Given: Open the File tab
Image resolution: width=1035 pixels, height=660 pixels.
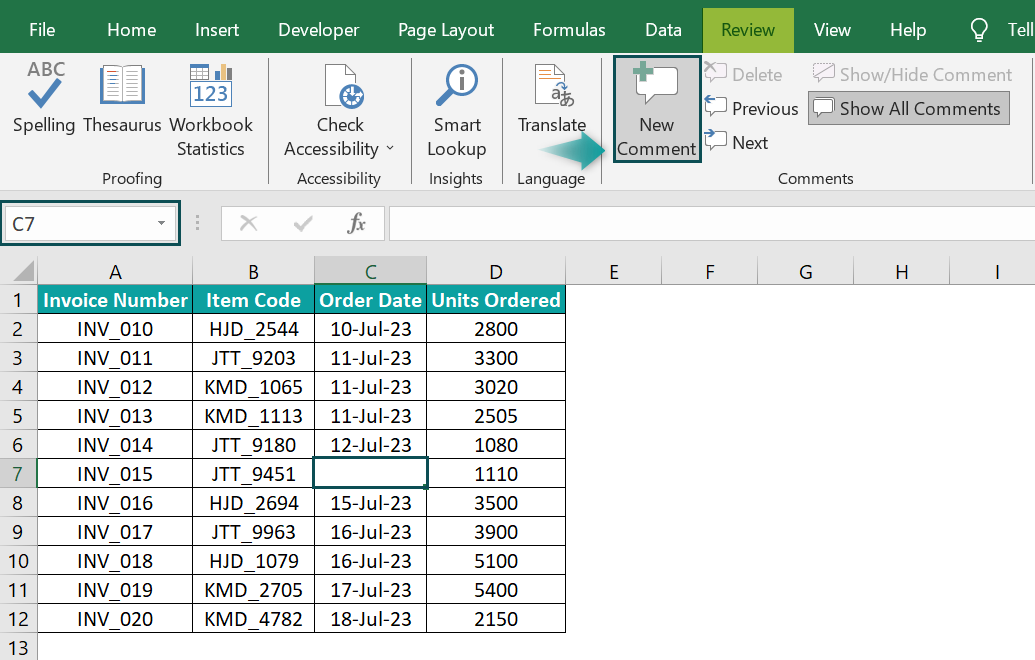Looking at the screenshot, I should 42,30.
